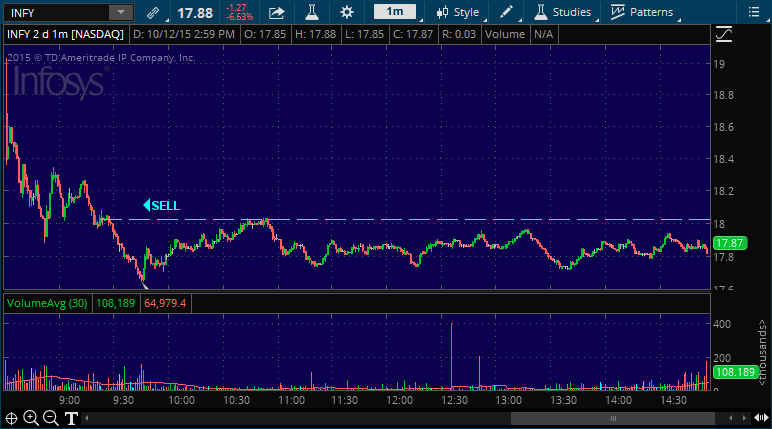Click the L: 17.85 low value
This screenshot has width=772, height=429.
[365, 34]
